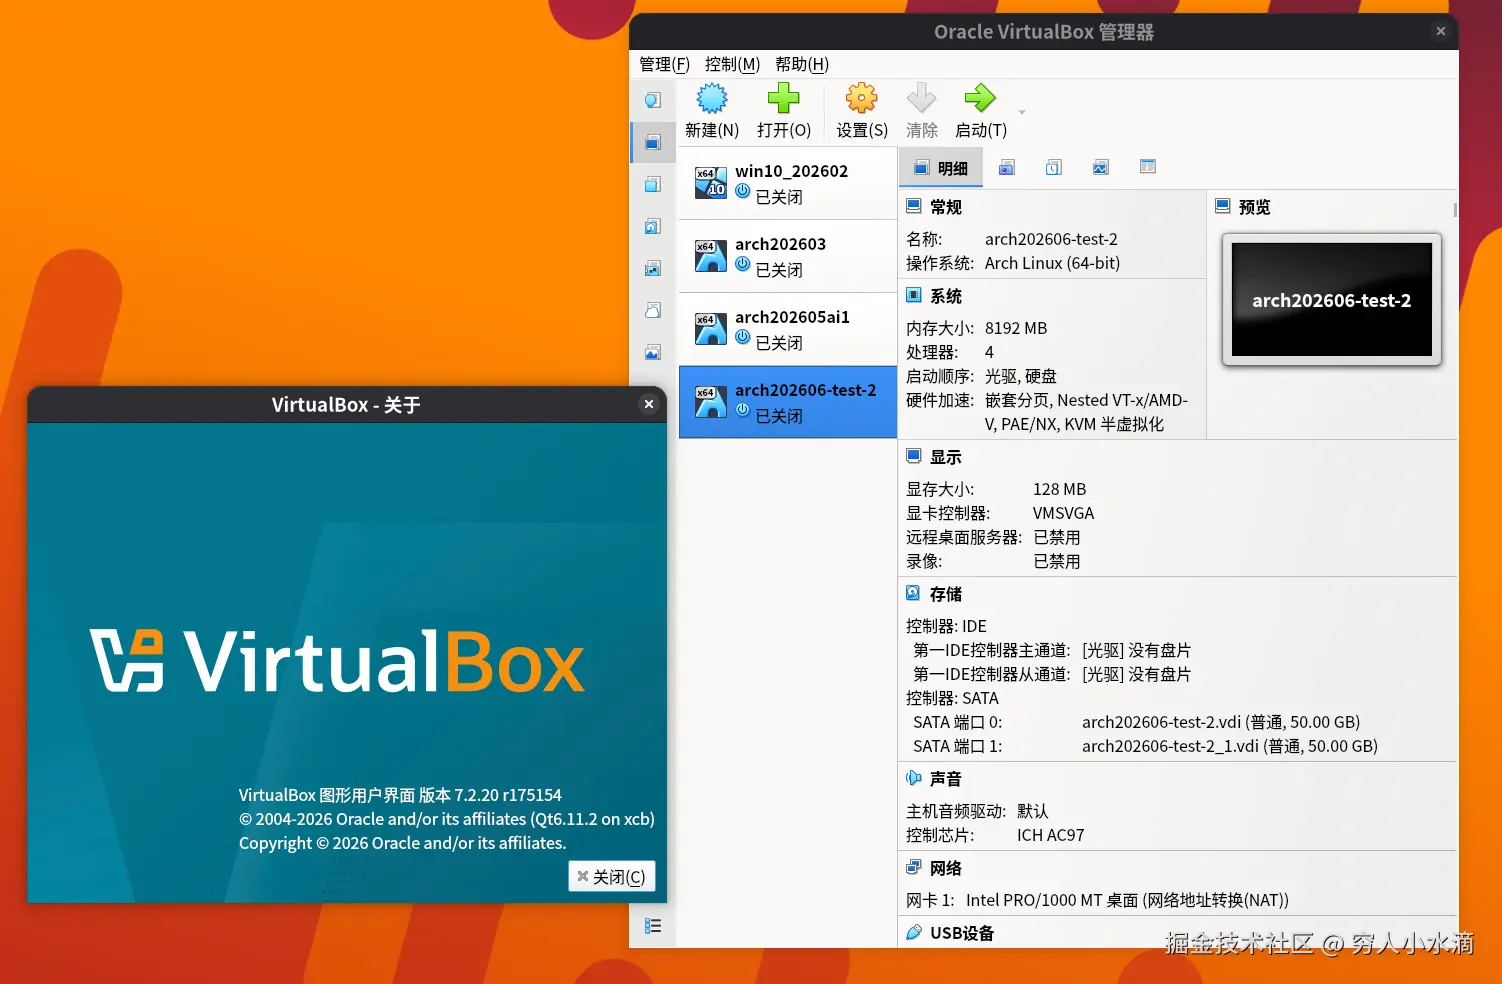Click the SATA disk entry arch202606-test-2_1.vdi
Image resolution: width=1502 pixels, height=984 pixels.
point(1230,746)
